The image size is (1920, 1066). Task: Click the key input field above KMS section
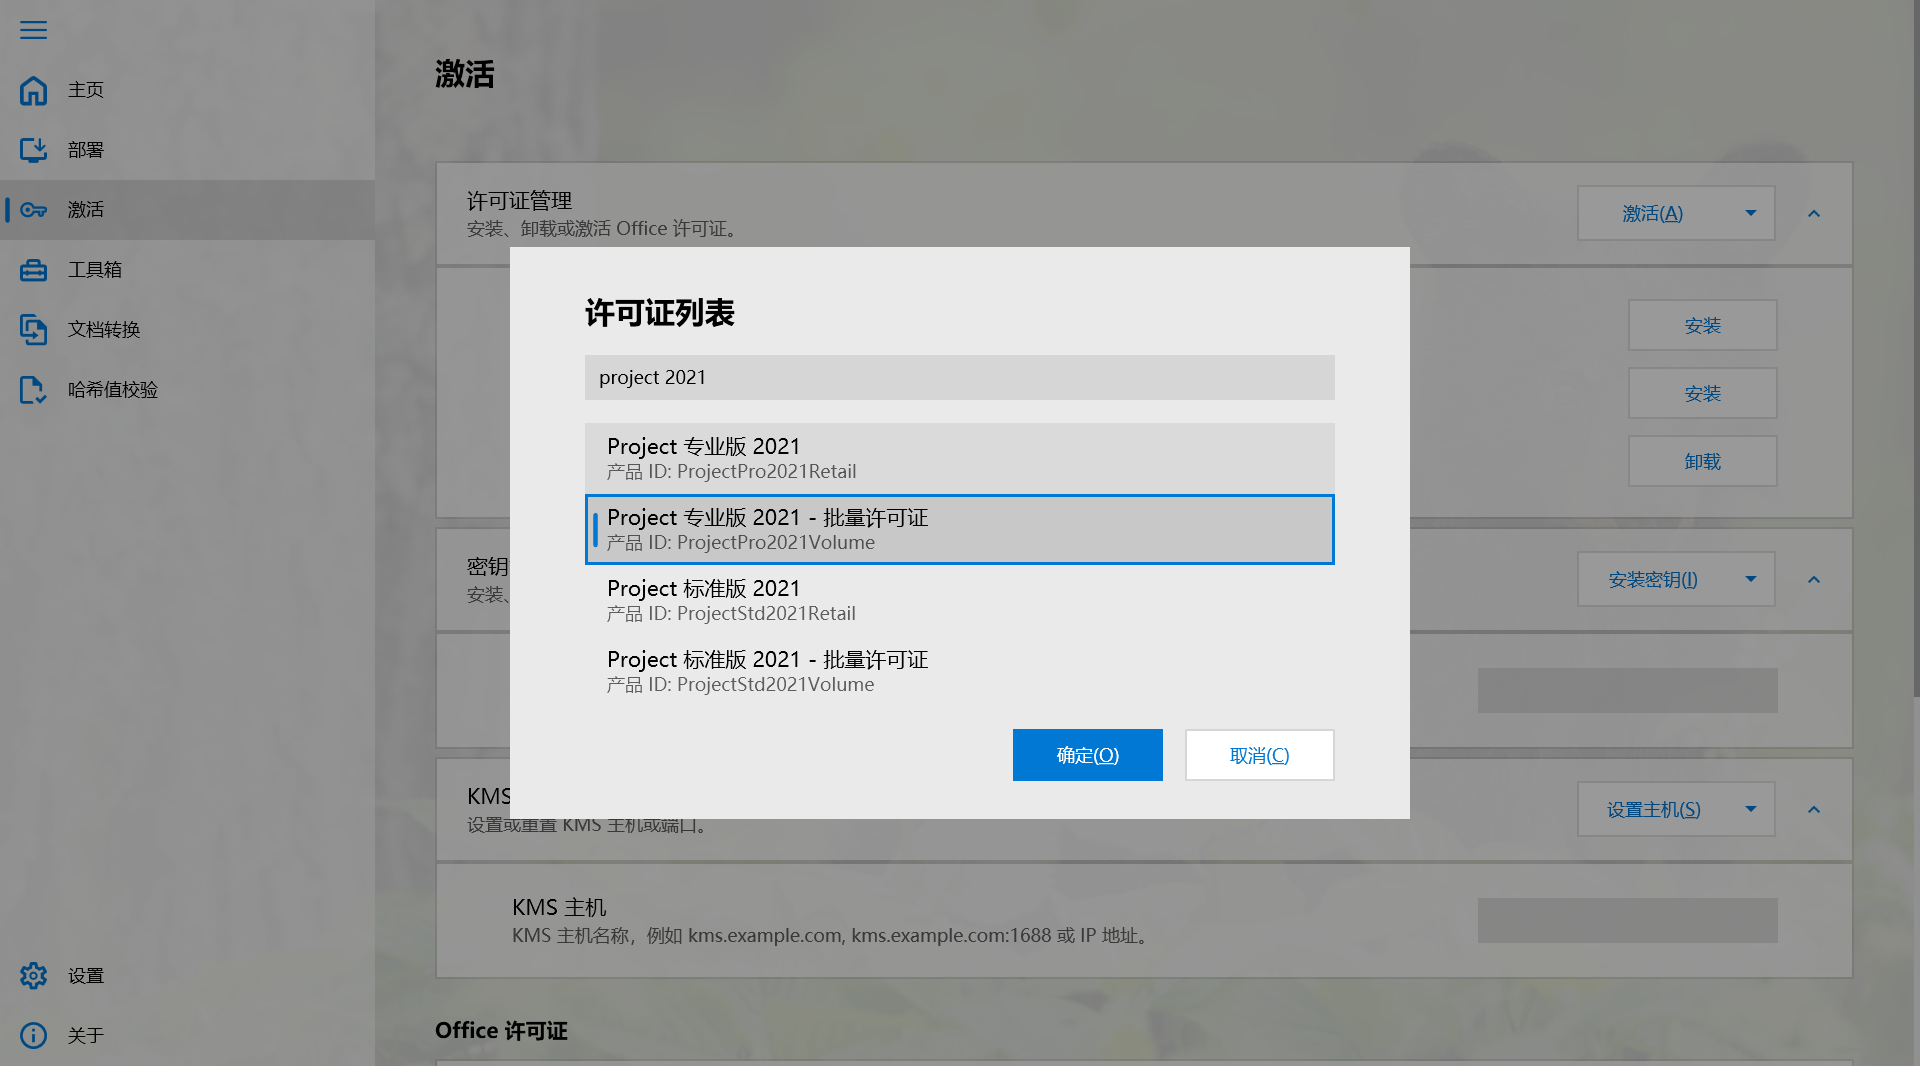1627,690
